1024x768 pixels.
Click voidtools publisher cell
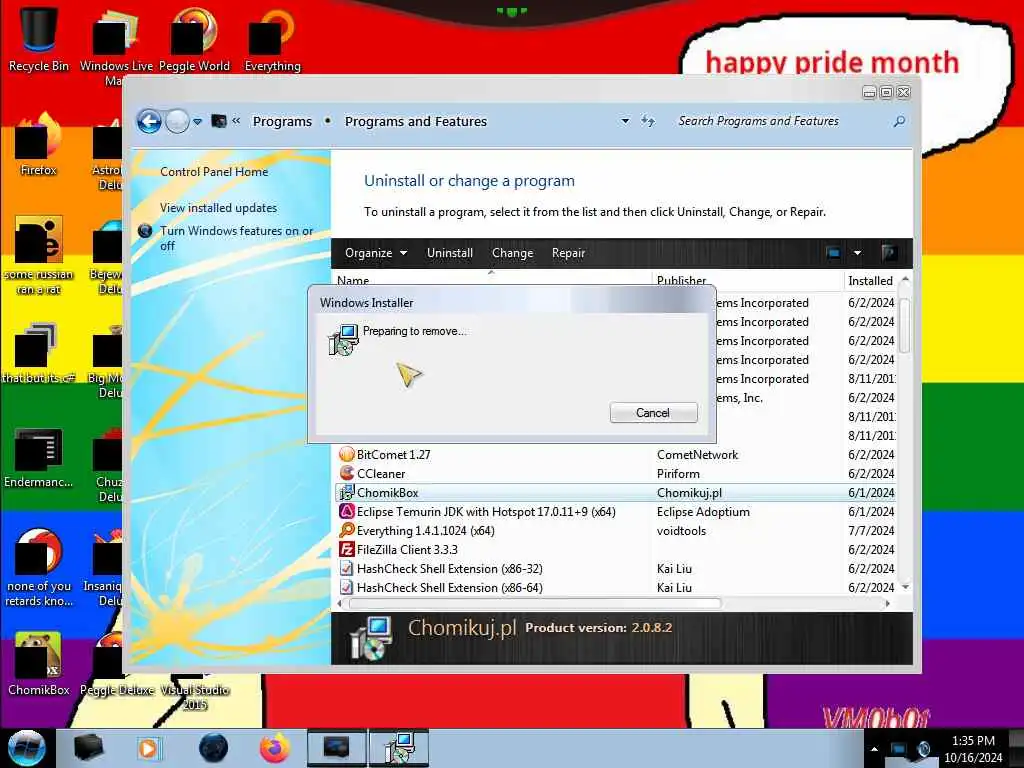pyautogui.click(x=681, y=530)
